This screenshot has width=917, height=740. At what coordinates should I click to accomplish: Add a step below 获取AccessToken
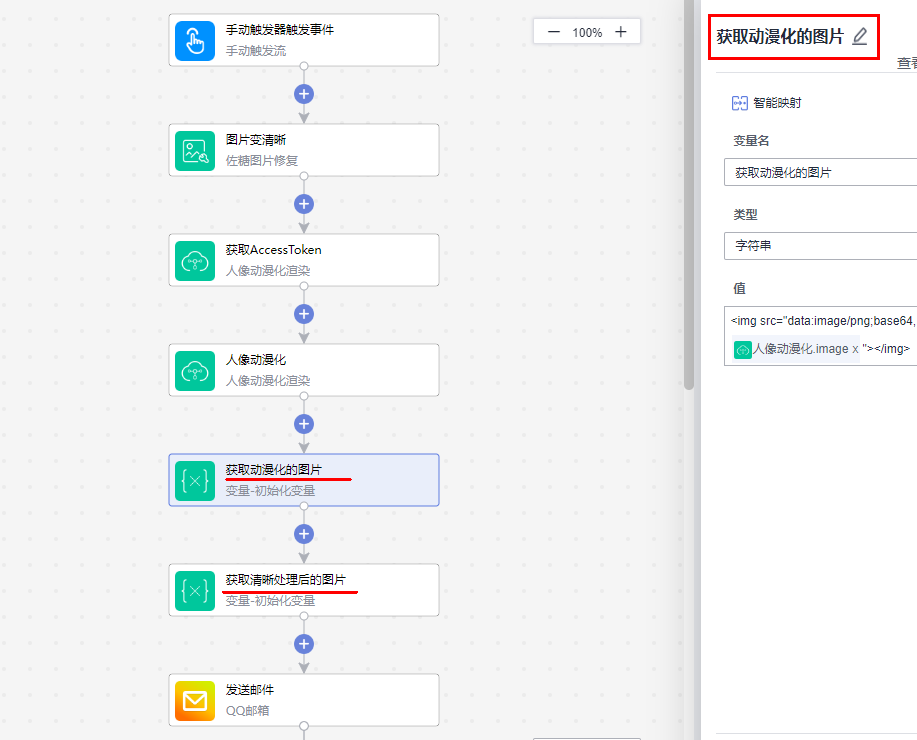tap(304, 314)
